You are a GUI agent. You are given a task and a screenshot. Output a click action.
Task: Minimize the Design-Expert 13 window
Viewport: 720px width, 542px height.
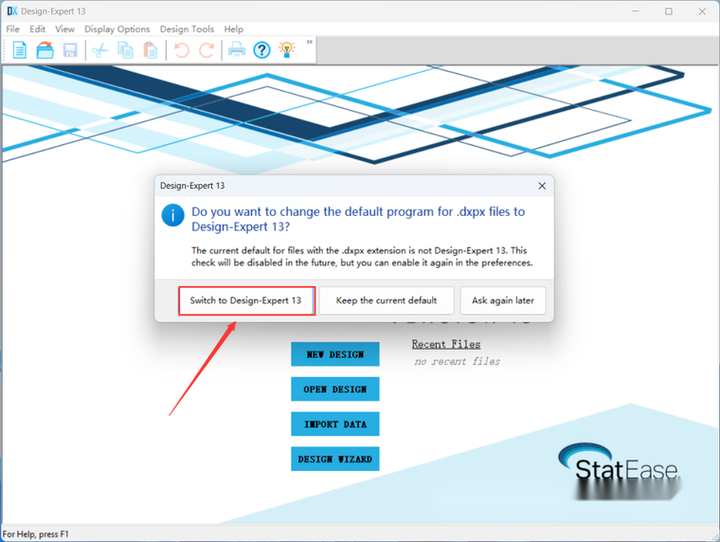(x=636, y=11)
